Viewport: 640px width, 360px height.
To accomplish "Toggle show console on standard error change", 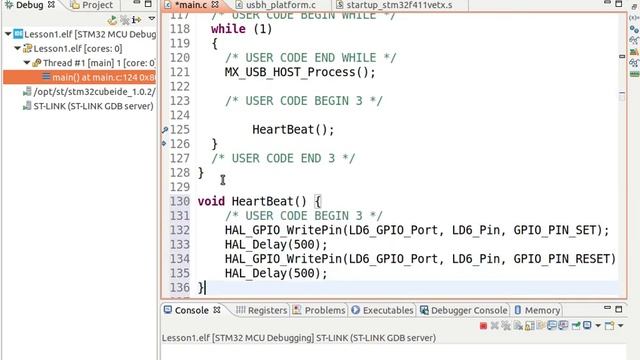I will pyautogui.click(x=563, y=326).
